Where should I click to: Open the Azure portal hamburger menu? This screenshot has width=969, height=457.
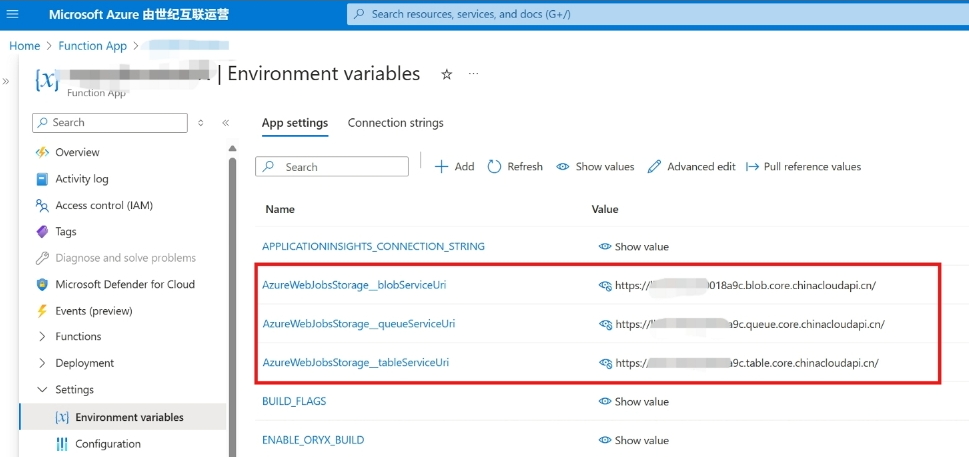point(13,14)
